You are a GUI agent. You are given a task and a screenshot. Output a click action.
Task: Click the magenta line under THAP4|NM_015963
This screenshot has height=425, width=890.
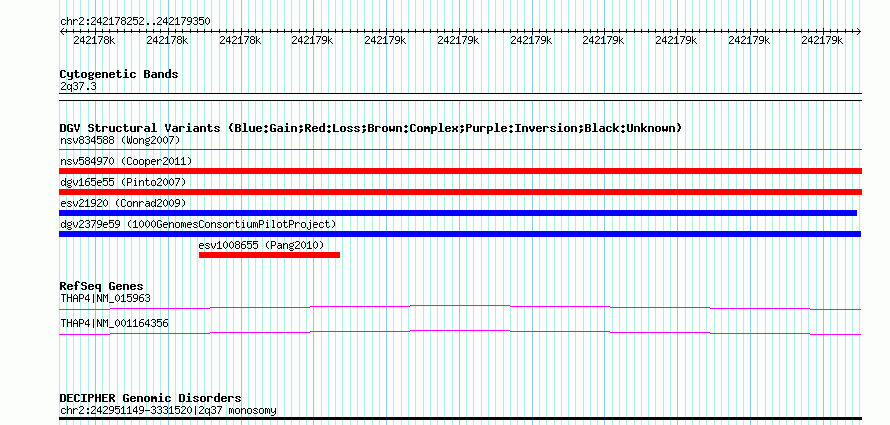coord(460,308)
